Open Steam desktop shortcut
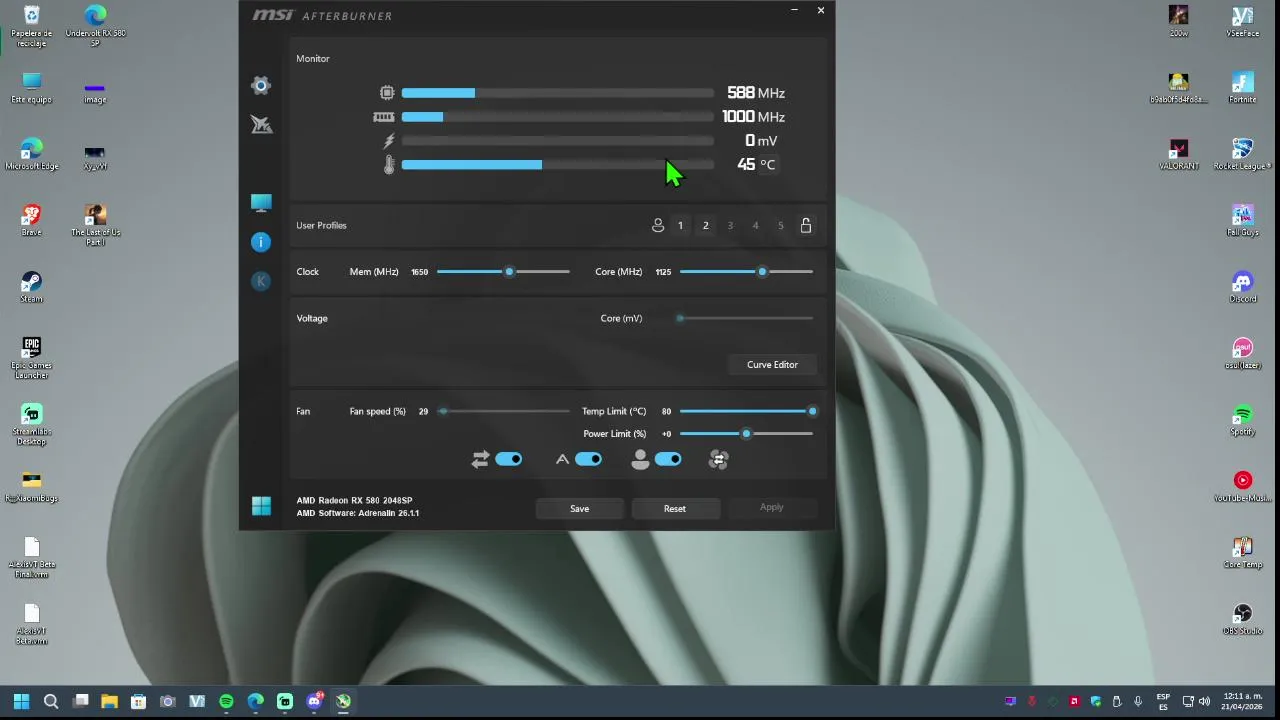The image size is (1280, 720). click(x=31, y=287)
